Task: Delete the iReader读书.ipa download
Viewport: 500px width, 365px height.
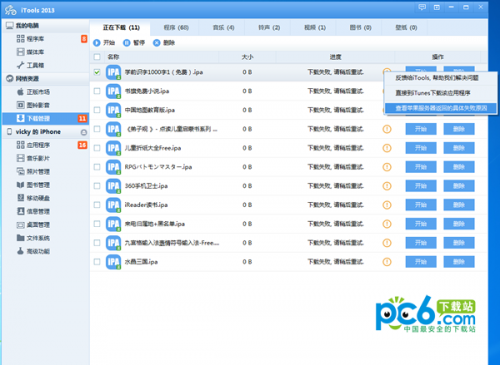Action: coord(459,205)
